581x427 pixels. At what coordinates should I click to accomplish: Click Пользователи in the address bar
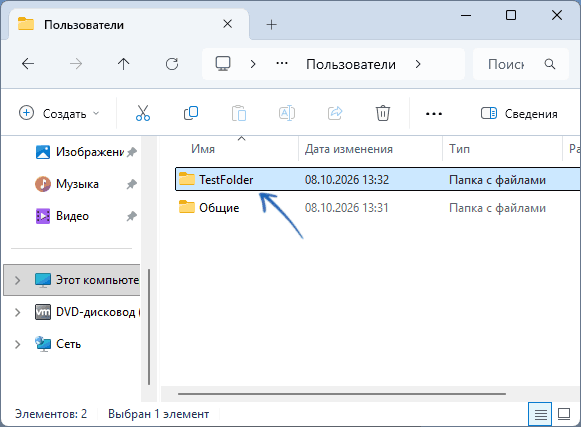click(351, 64)
